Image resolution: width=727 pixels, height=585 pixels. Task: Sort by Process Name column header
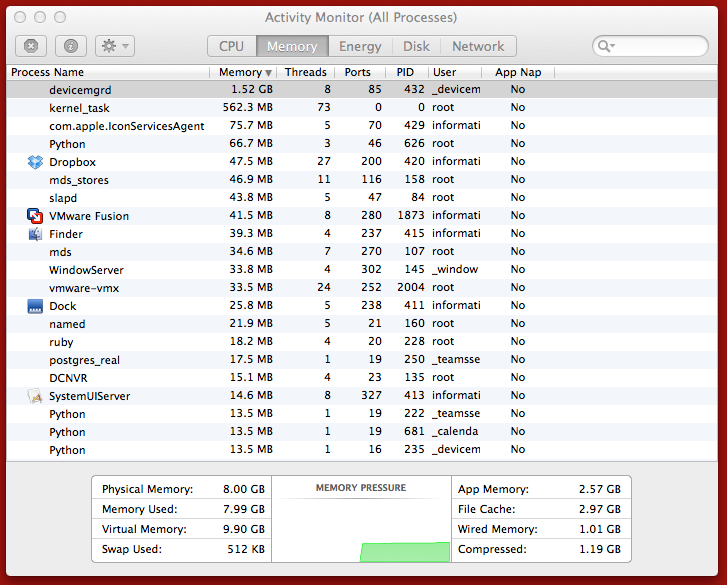click(x=108, y=72)
